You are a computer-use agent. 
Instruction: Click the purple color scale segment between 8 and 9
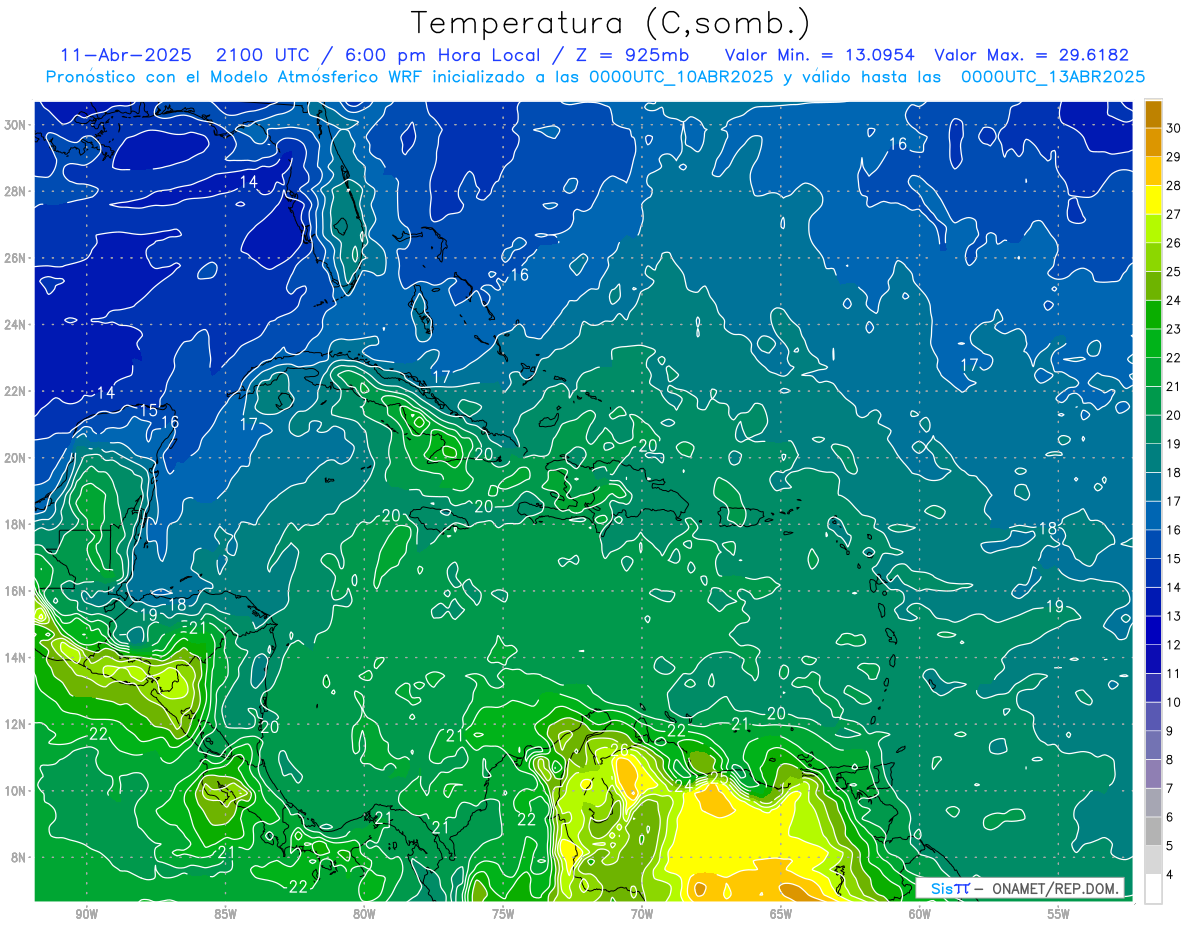pyautogui.click(x=1153, y=746)
